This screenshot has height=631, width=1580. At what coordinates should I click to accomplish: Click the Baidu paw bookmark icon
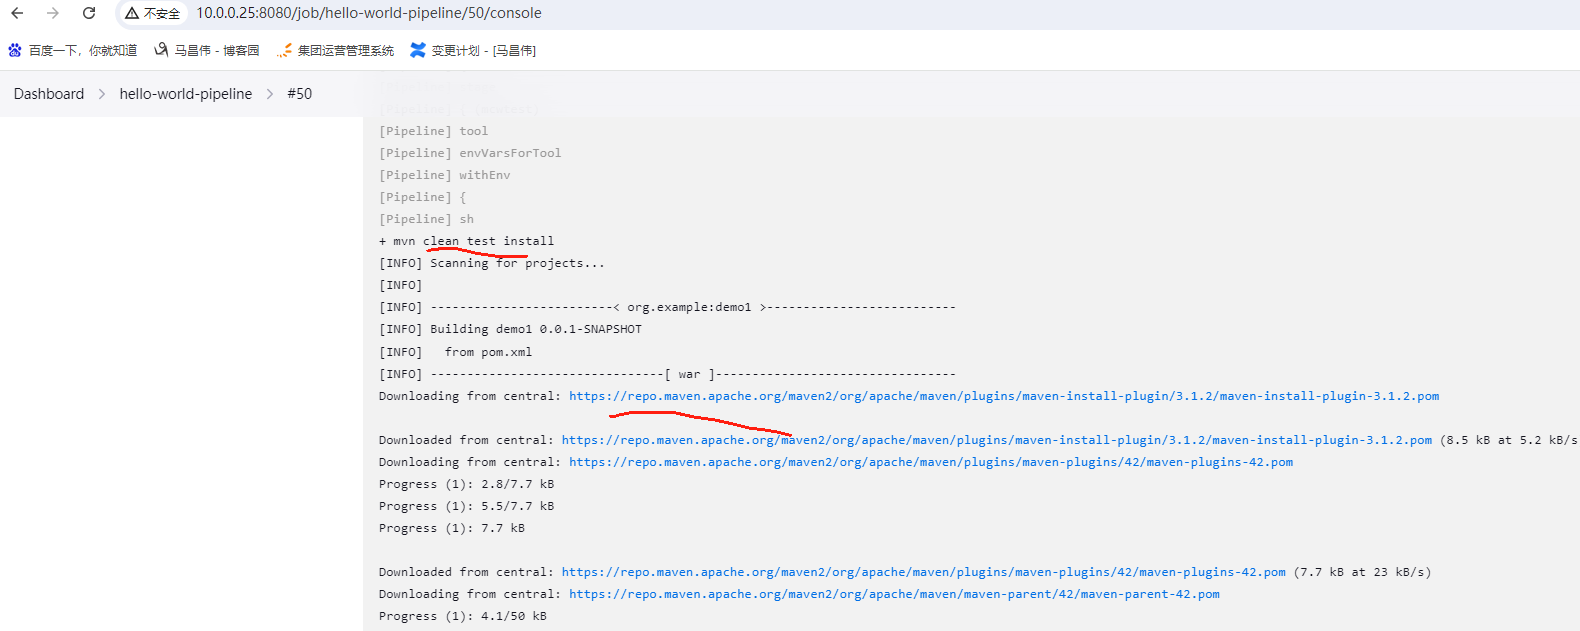(x=15, y=50)
